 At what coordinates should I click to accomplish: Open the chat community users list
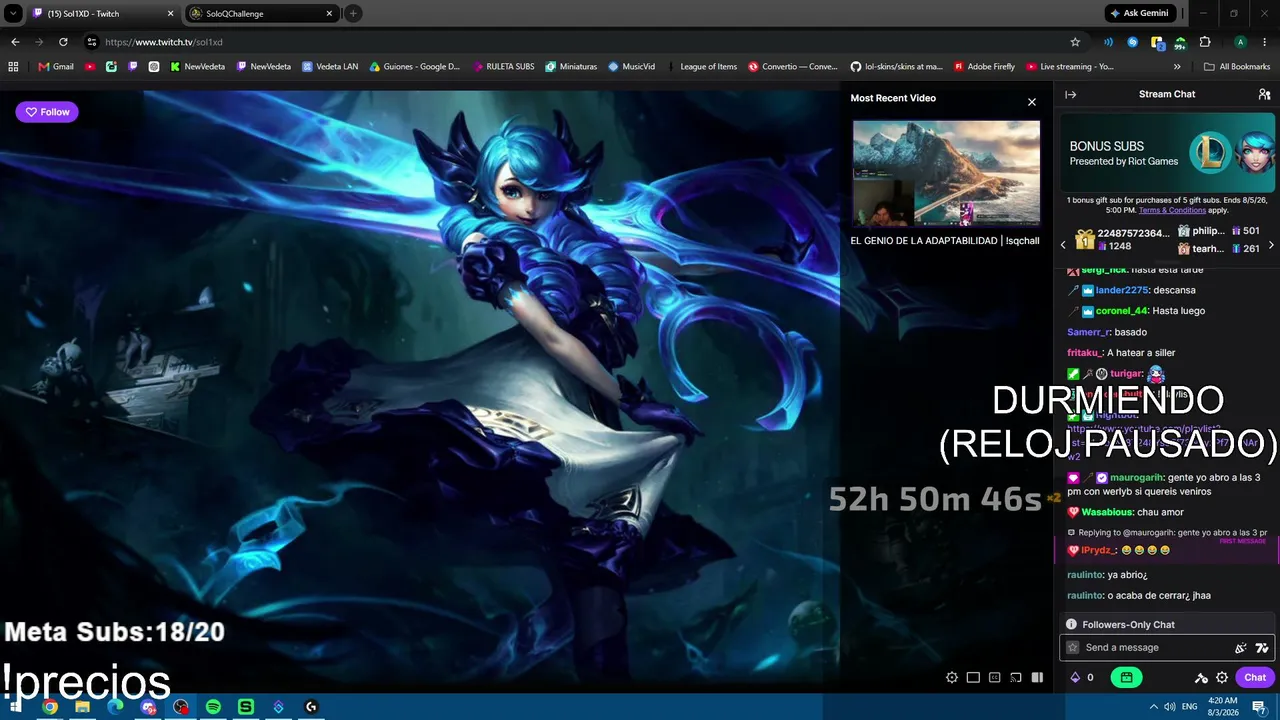coord(1264,94)
